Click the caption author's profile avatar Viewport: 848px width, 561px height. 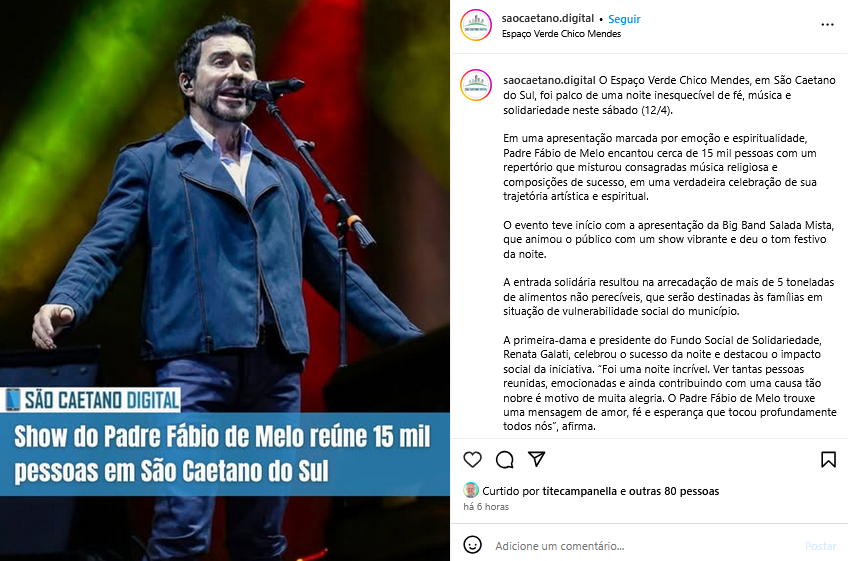(x=475, y=85)
